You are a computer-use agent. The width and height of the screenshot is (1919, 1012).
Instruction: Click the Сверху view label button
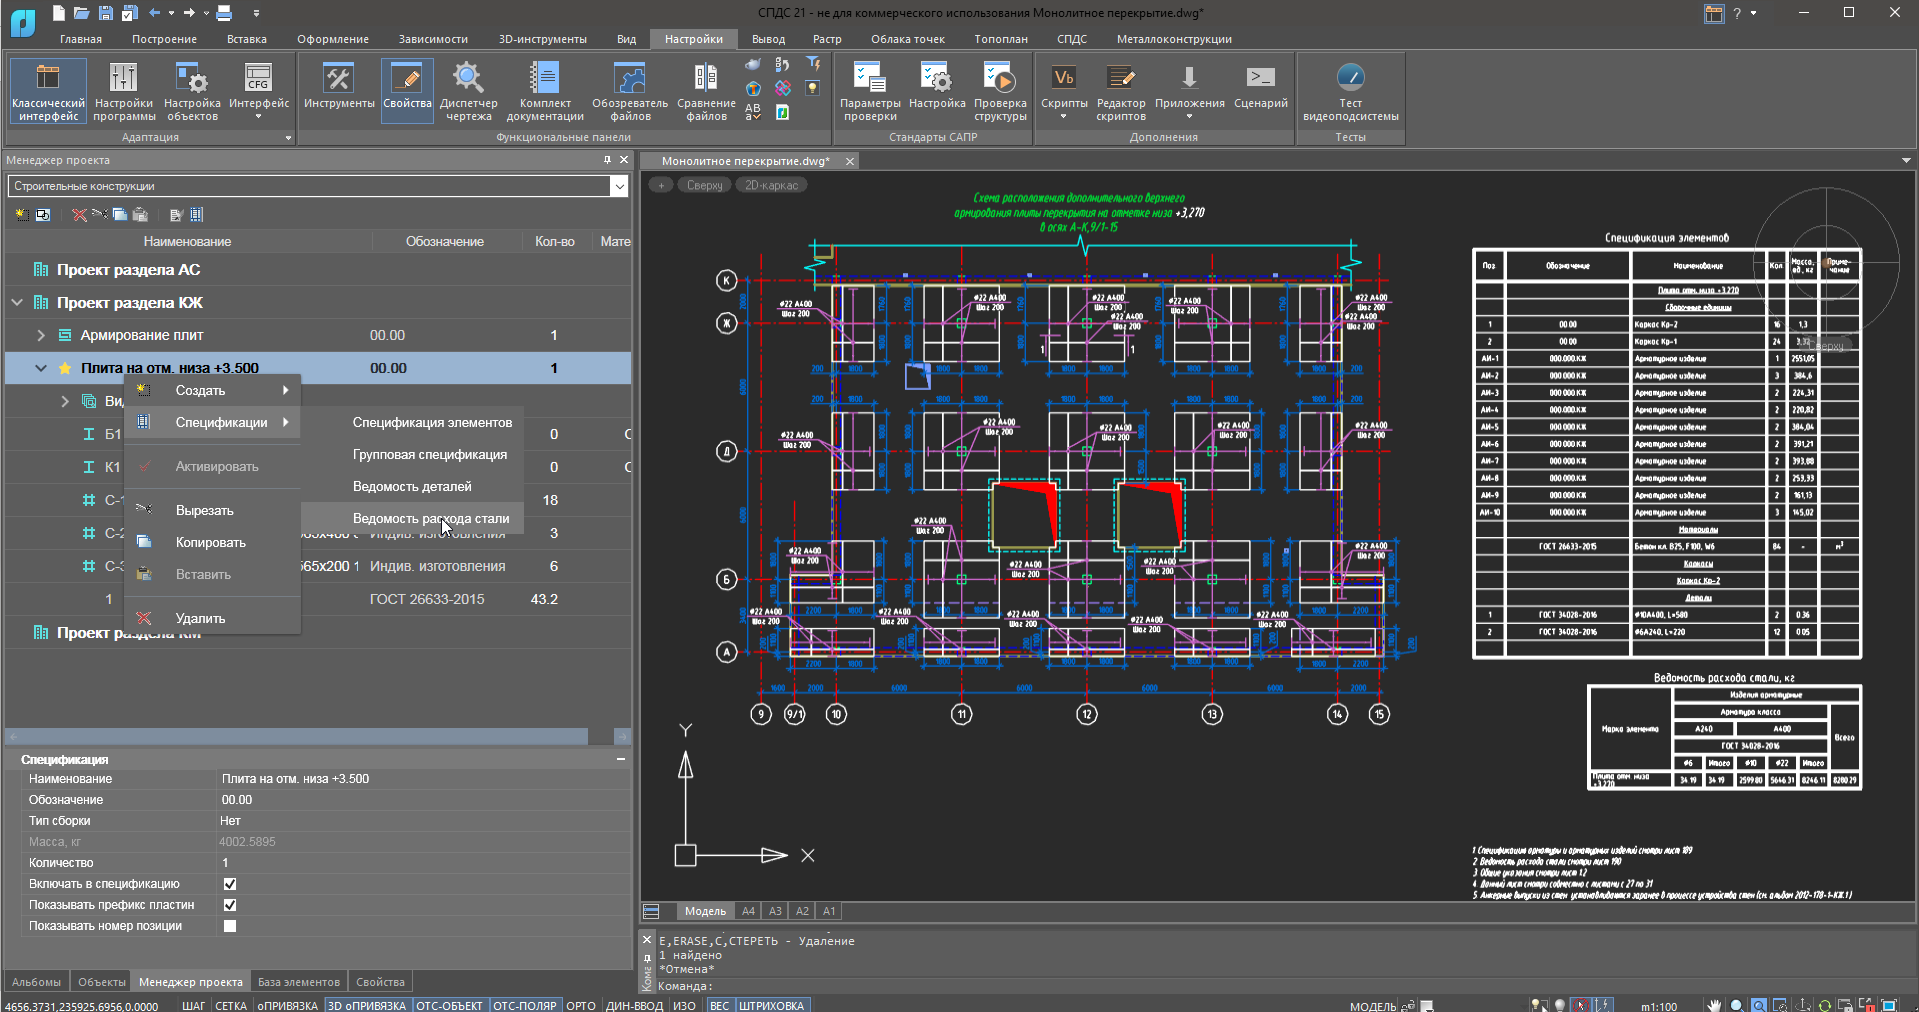[x=705, y=185]
